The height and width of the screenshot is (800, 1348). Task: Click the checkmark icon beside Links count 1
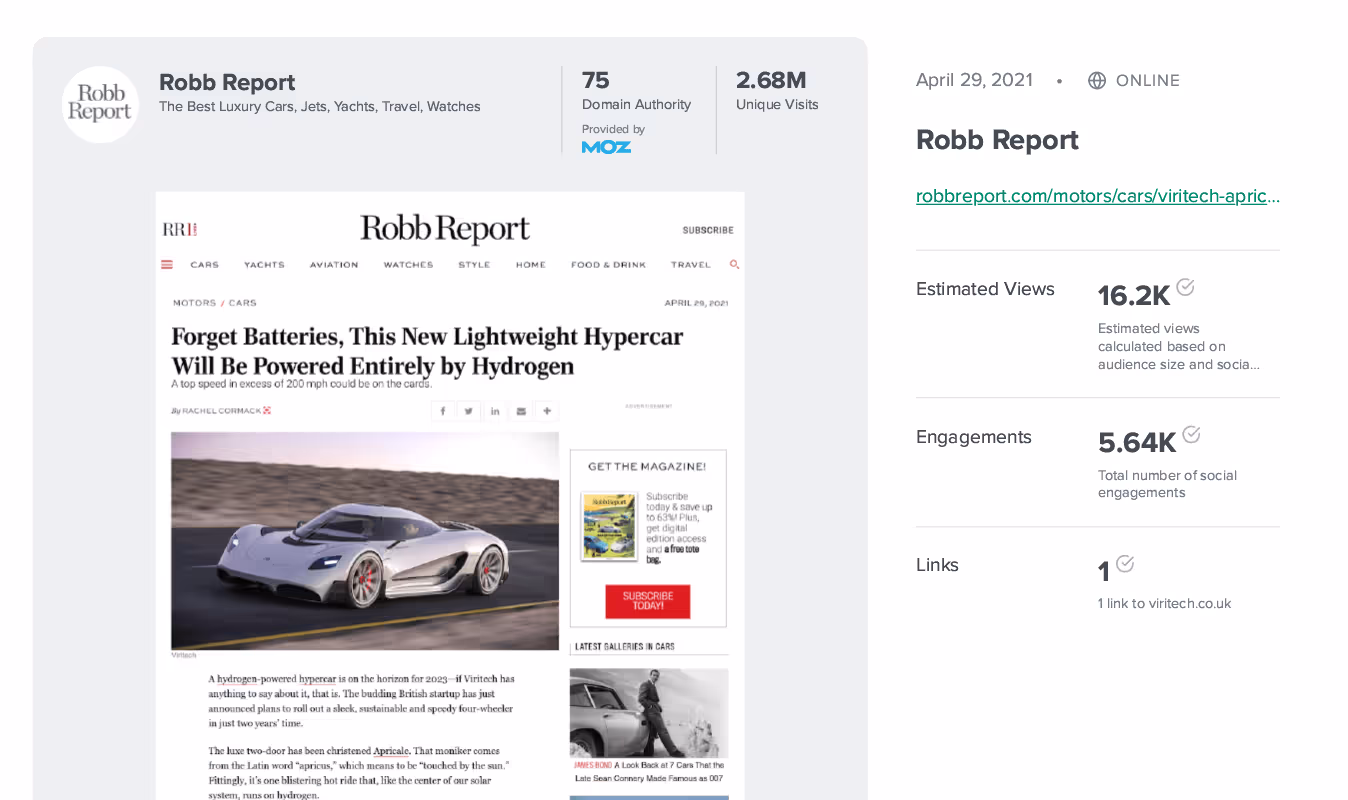click(x=1125, y=564)
